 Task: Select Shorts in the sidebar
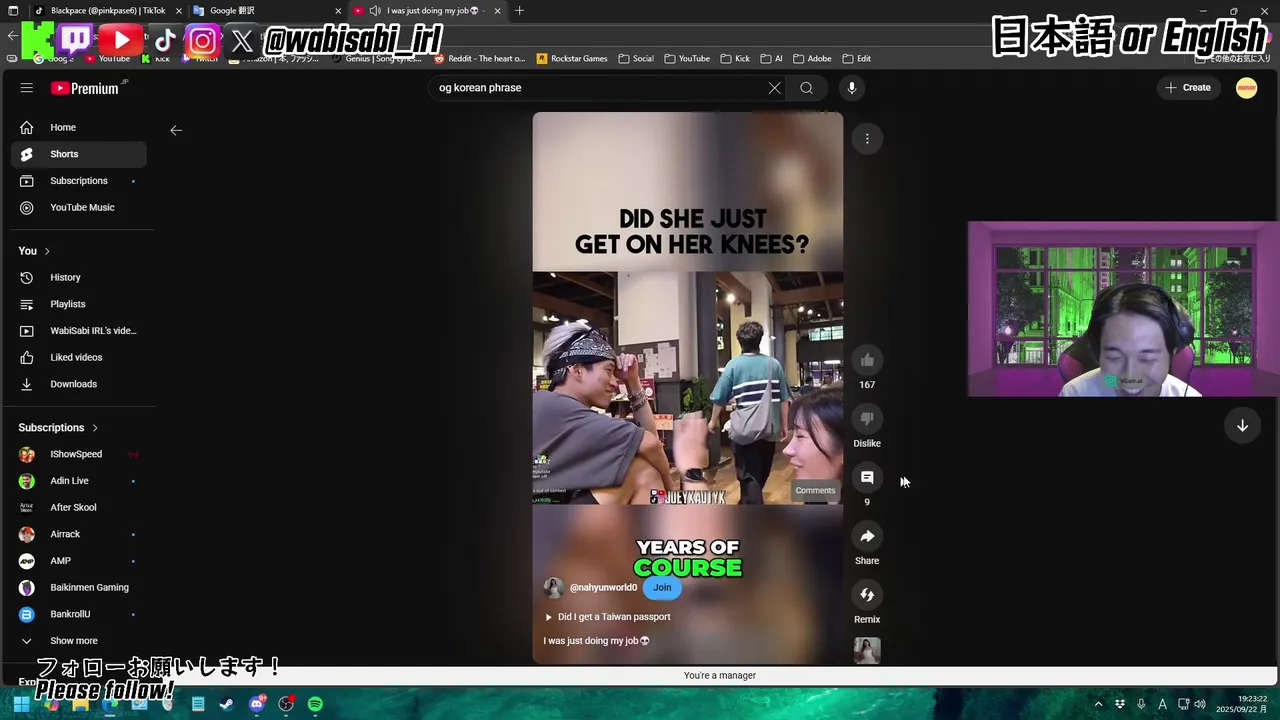[x=78, y=154]
